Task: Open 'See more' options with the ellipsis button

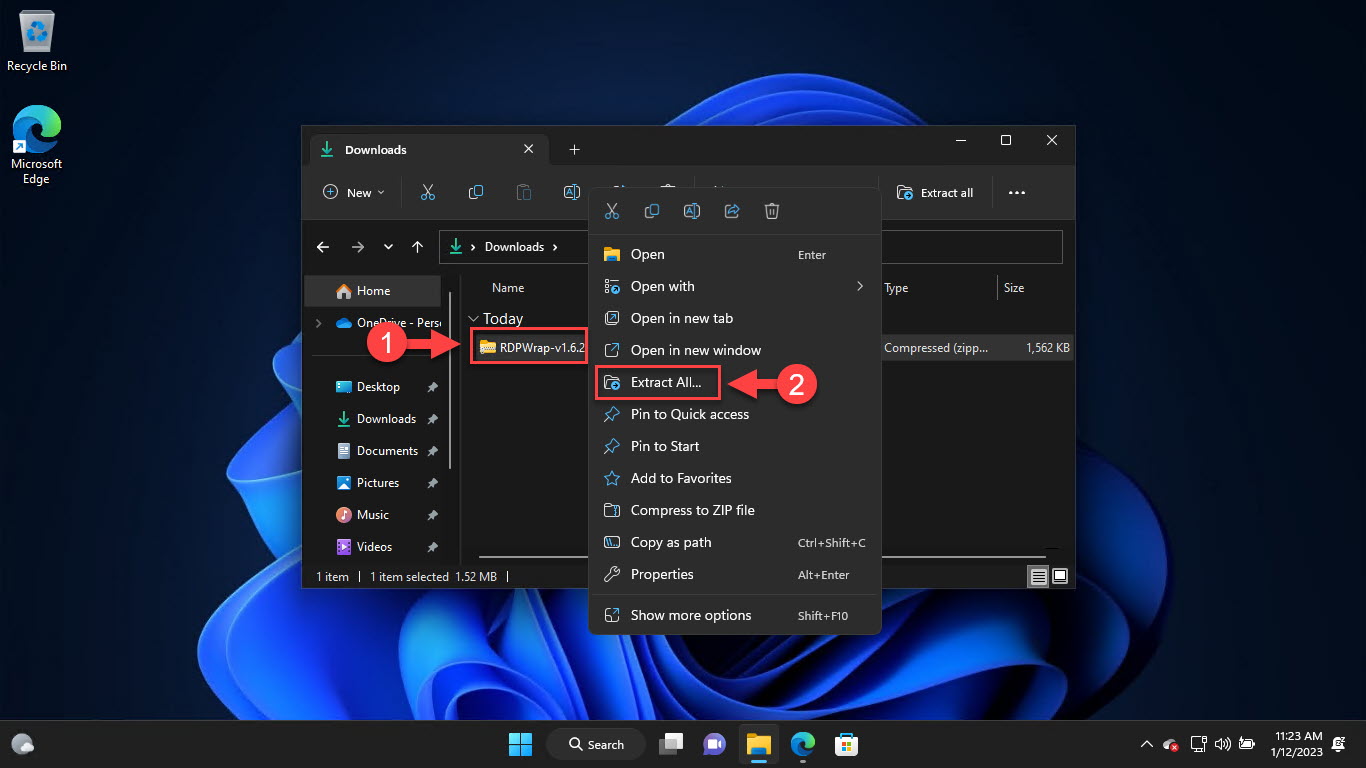Action: 1017,192
